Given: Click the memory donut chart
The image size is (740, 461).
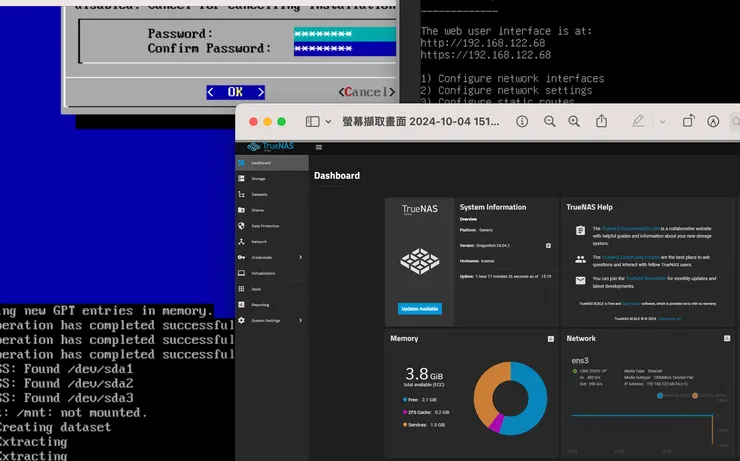Looking at the screenshot, I should pyautogui.click(x=510, y=398).
